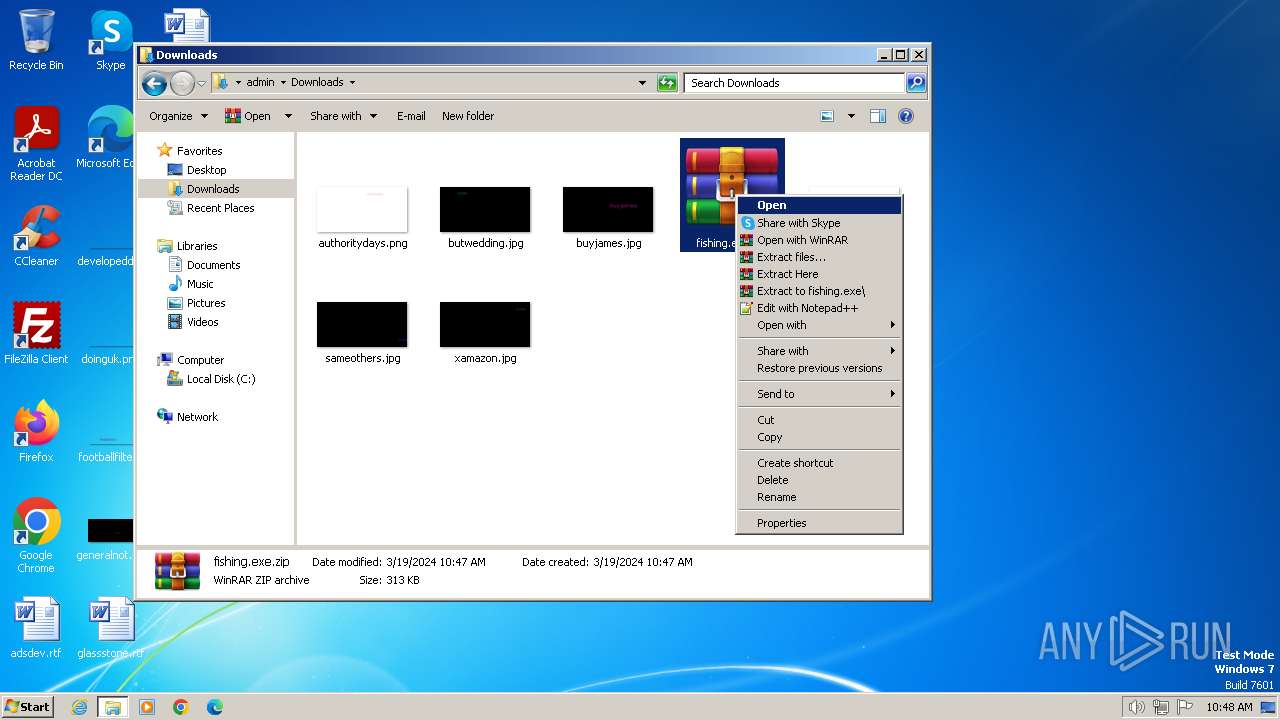Viewport: 1280px width, 720px height.
Task: Show the preview pane icon
Action: point(877,116)
